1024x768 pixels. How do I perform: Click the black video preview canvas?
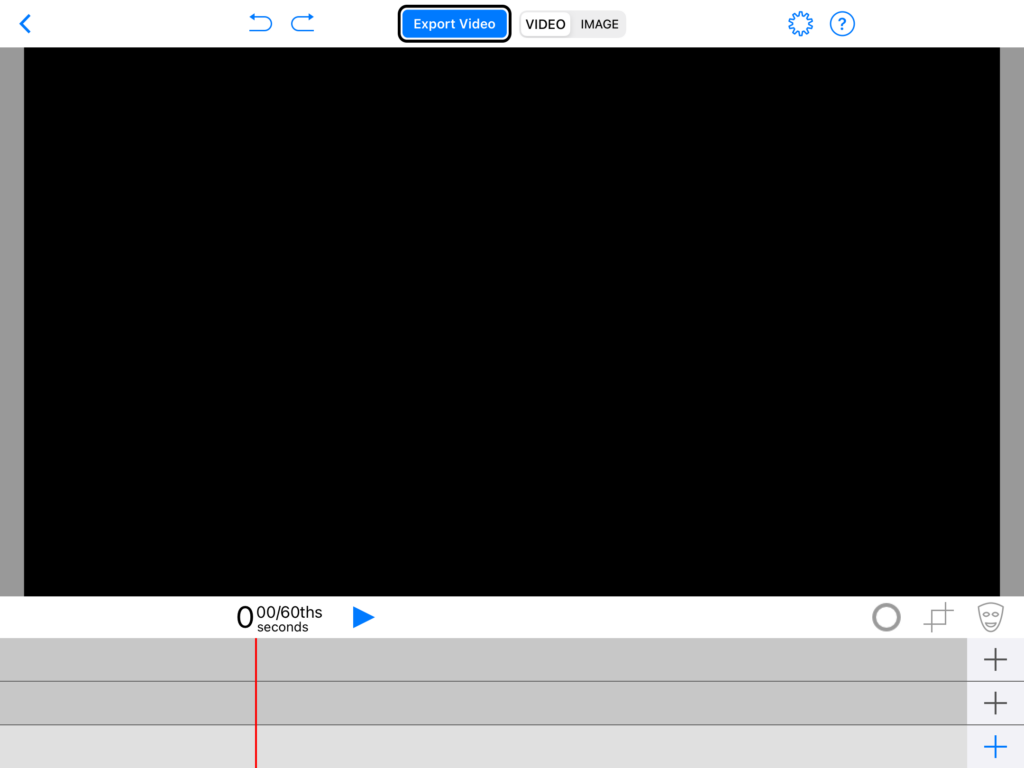(511, 321)
